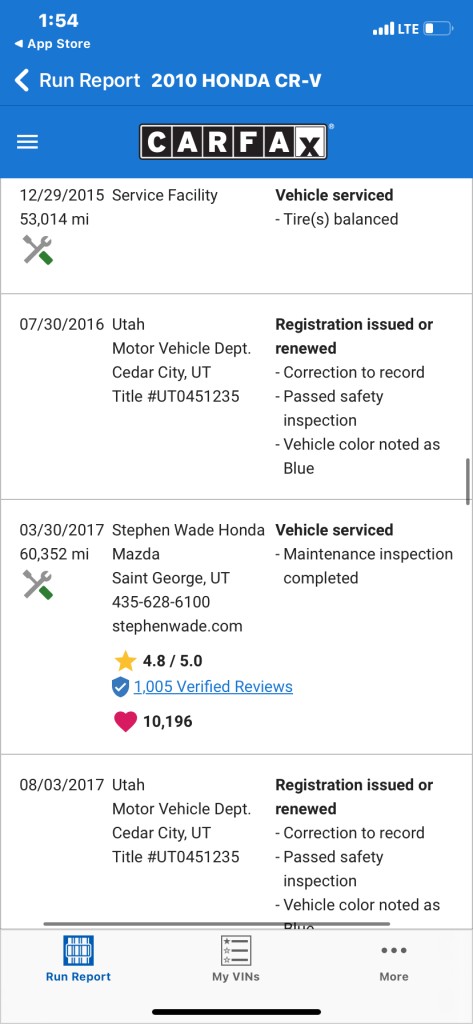Open the More tab
This screenshot has height=1024, width=473.
pos(394,959)
